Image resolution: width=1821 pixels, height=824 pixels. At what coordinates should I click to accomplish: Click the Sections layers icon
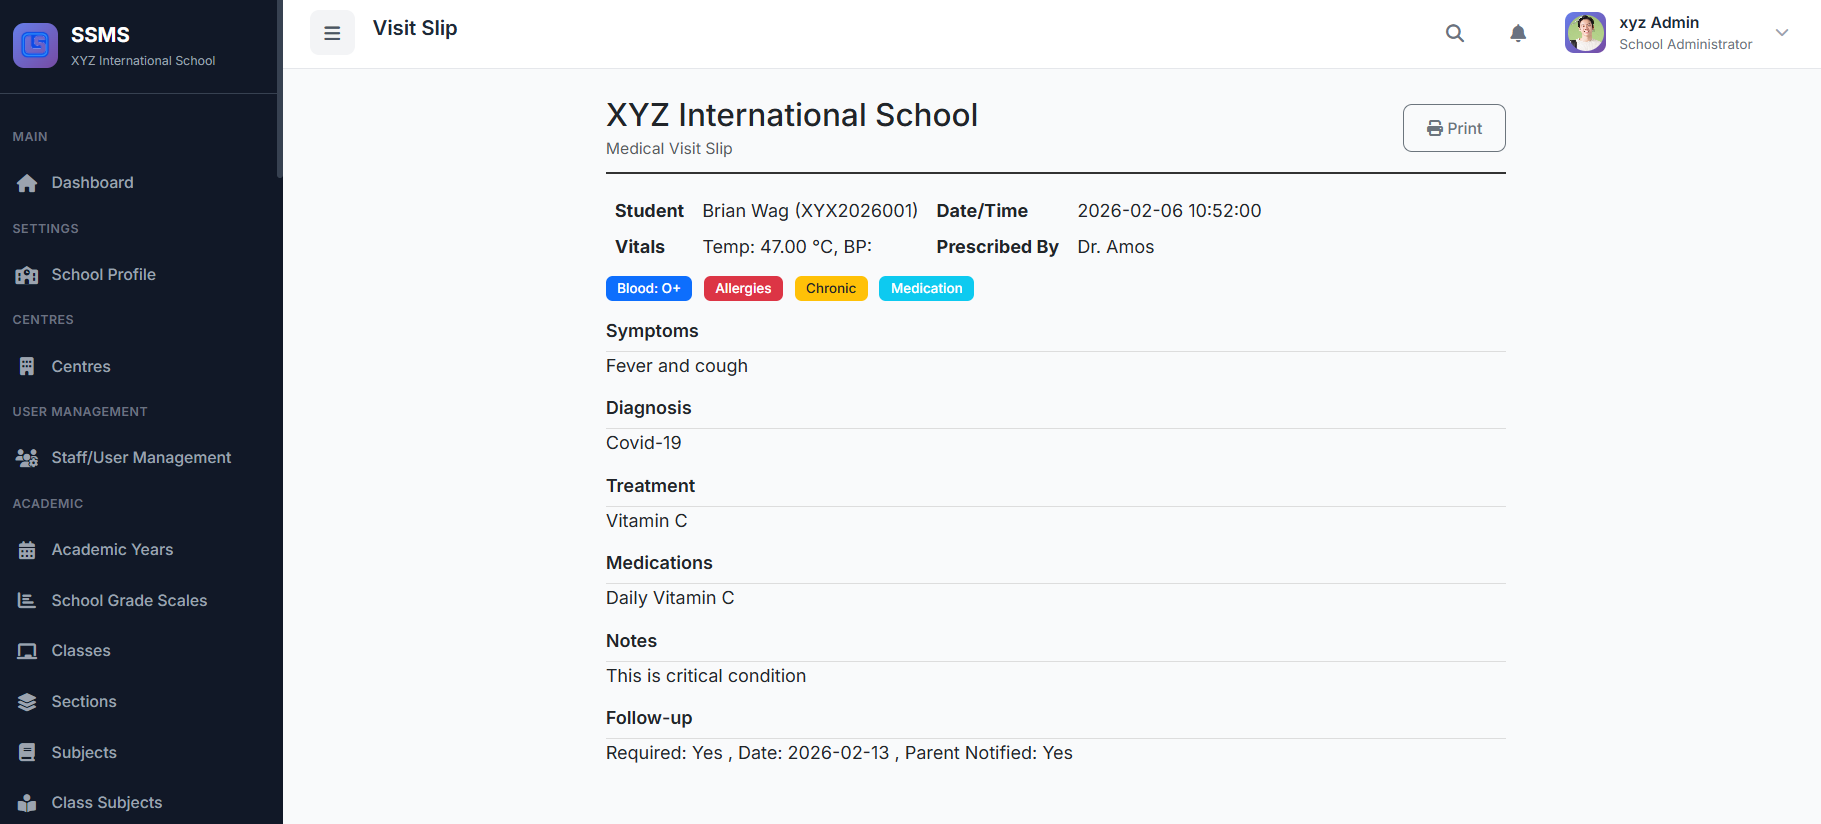pyautogui.click(x=27, y=702)
